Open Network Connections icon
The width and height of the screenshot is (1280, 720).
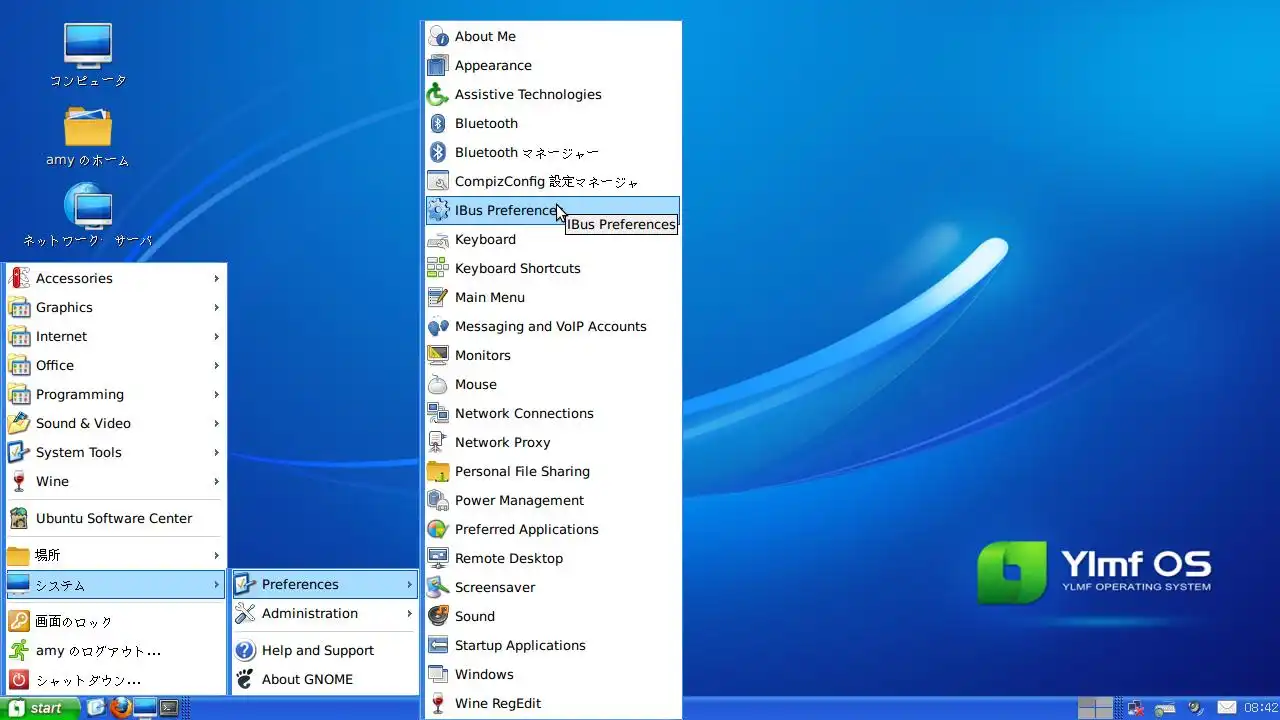point(438,413)
